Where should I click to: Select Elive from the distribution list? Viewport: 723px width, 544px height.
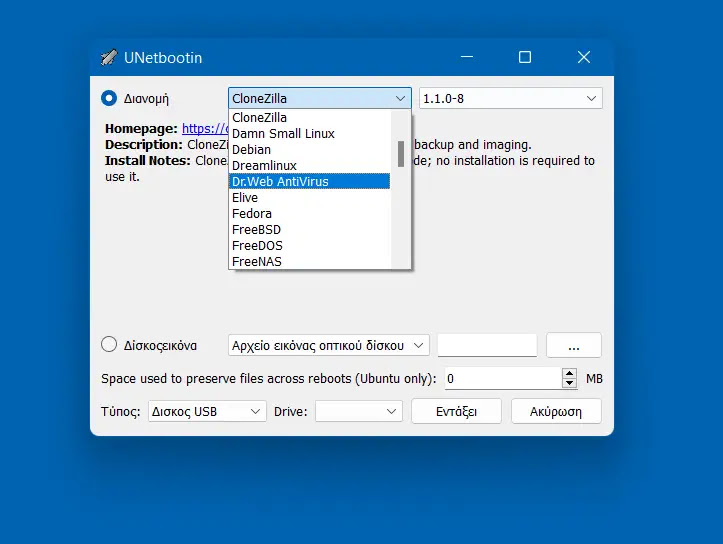(309, 198)
